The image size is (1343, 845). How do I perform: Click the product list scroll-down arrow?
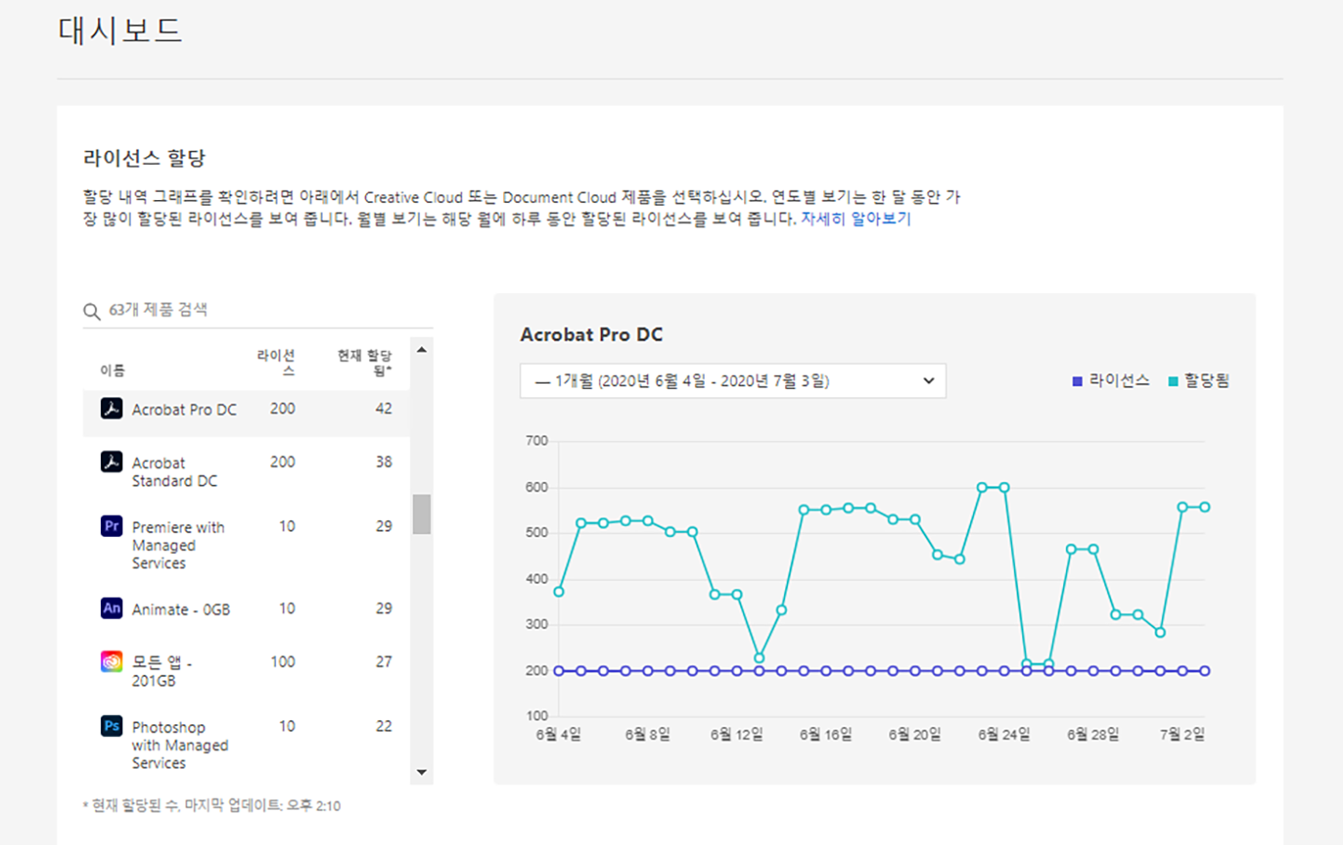(x=421, y=772)
